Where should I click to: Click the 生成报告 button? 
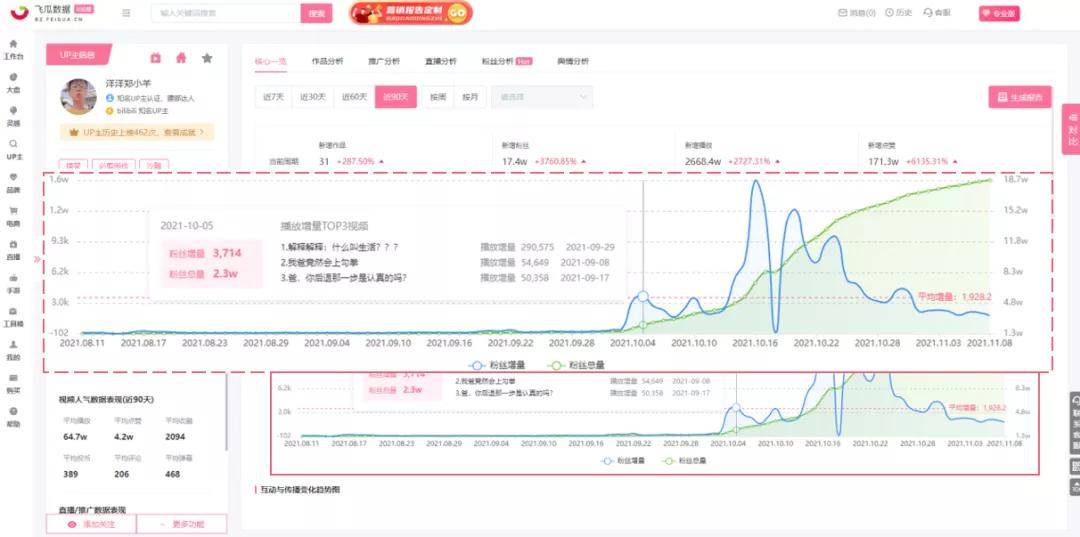[1020, 97]
